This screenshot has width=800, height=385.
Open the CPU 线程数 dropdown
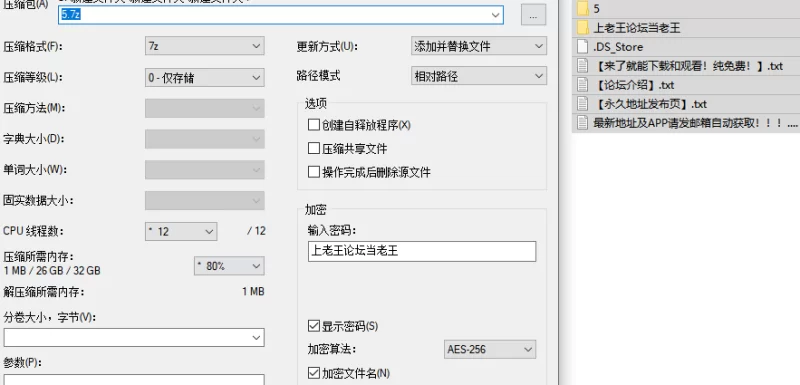pos(181,231)
